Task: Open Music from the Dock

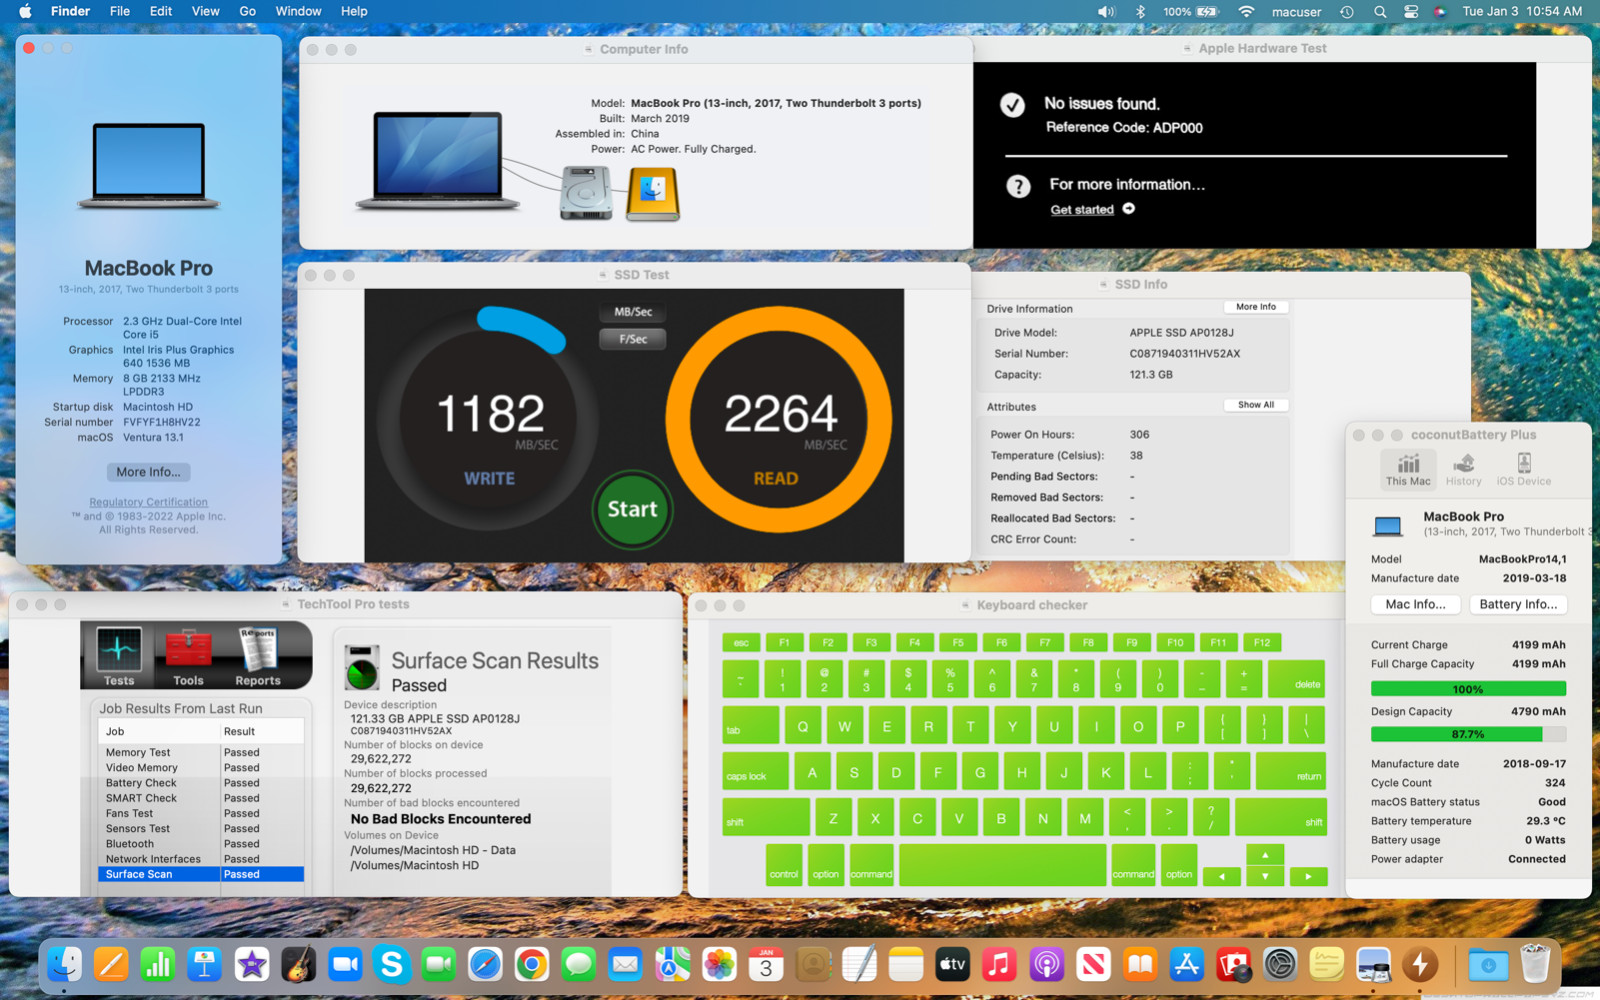Action: coord(999,964)
